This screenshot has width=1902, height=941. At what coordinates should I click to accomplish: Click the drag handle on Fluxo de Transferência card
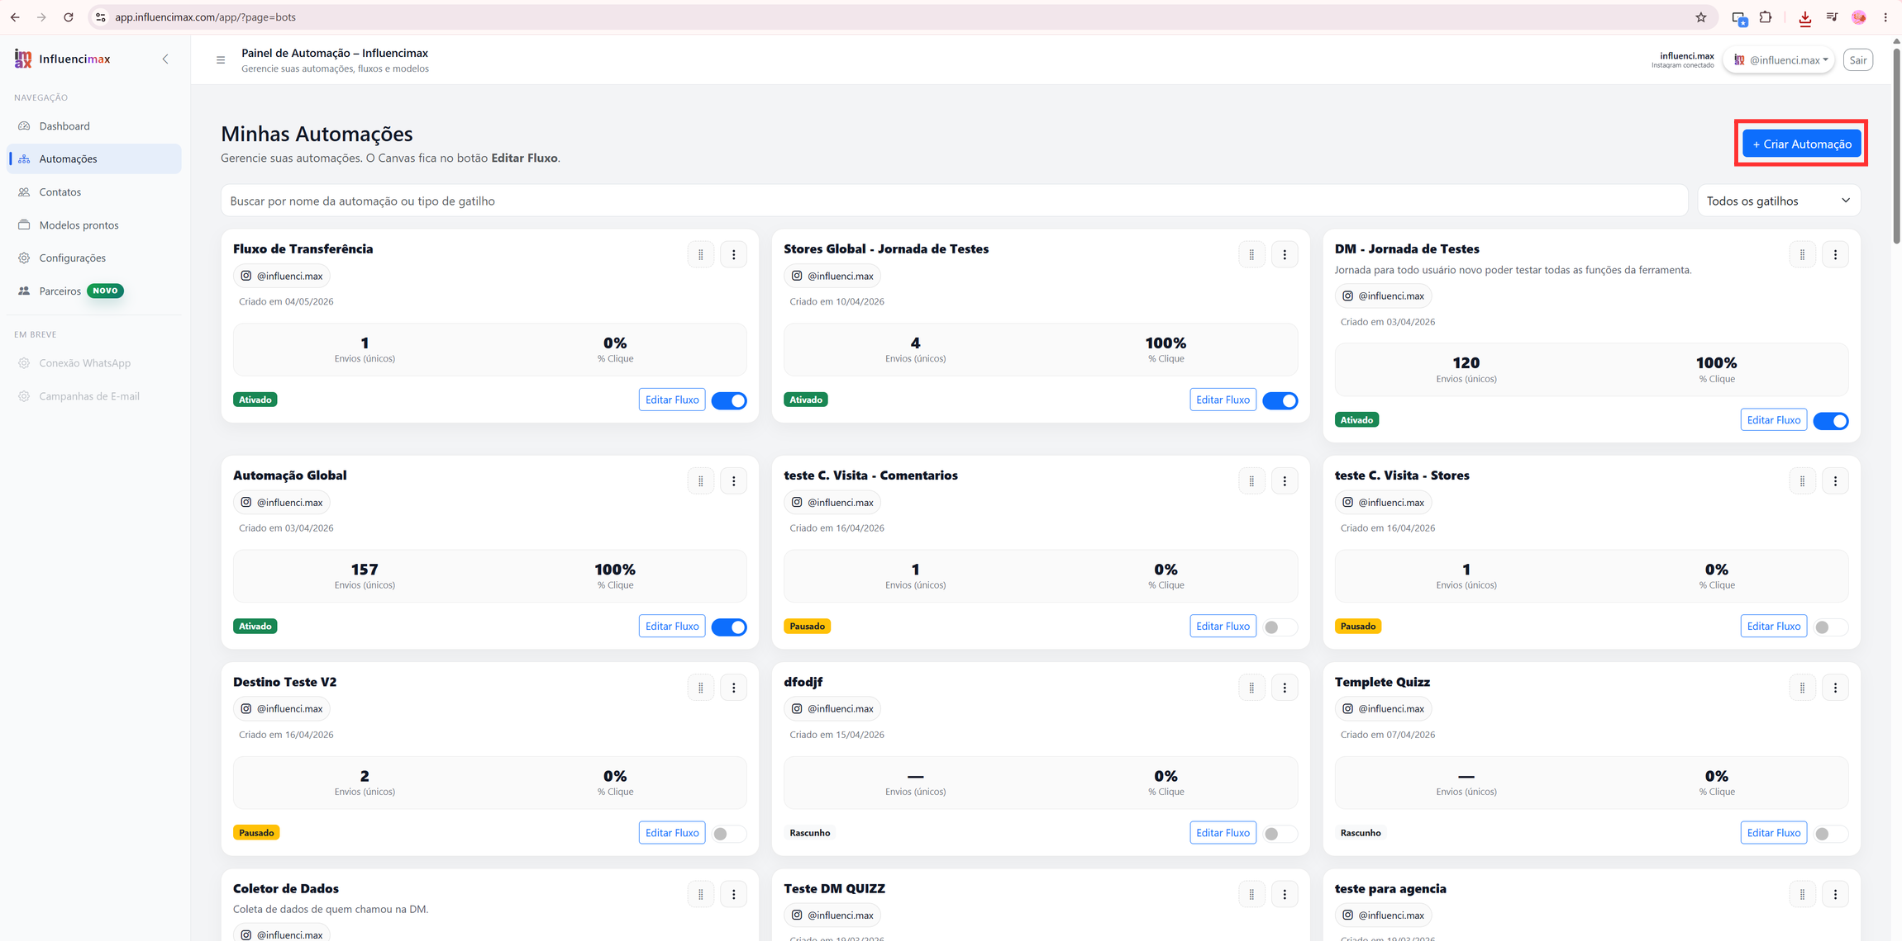click(701, 255)
